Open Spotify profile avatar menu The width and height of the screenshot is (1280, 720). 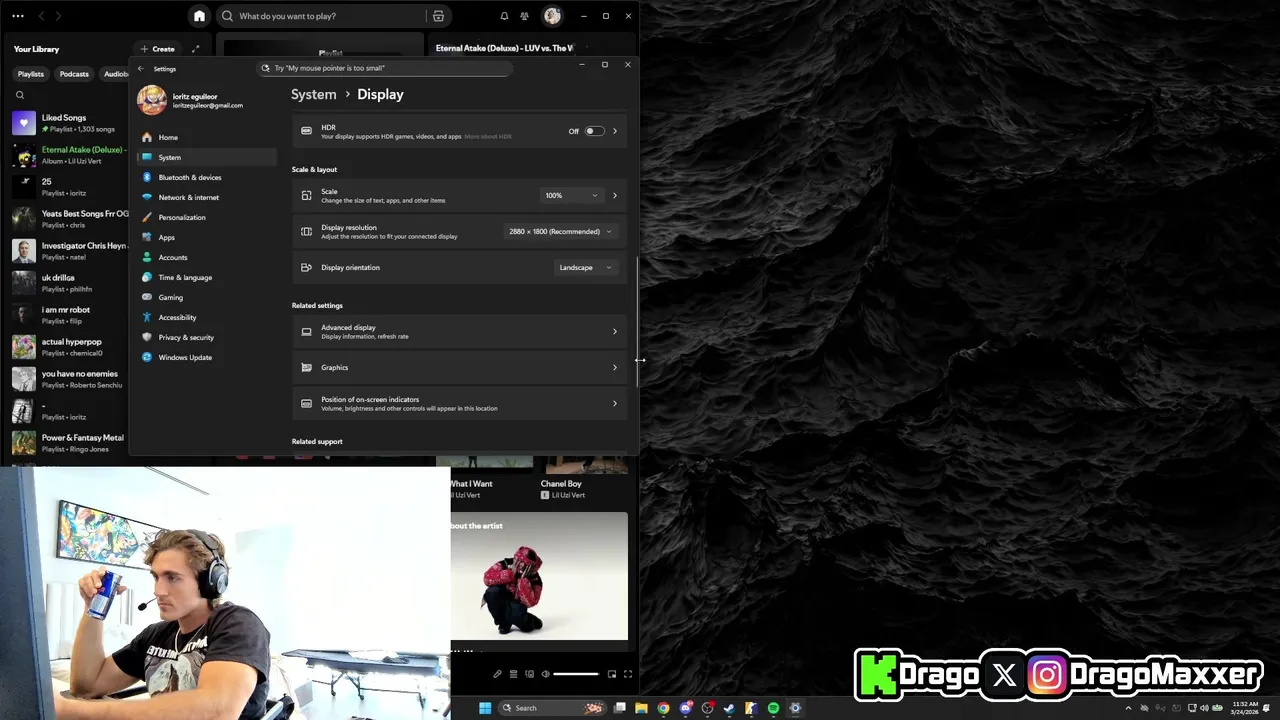pyautogui.click(x=552, y=16)
